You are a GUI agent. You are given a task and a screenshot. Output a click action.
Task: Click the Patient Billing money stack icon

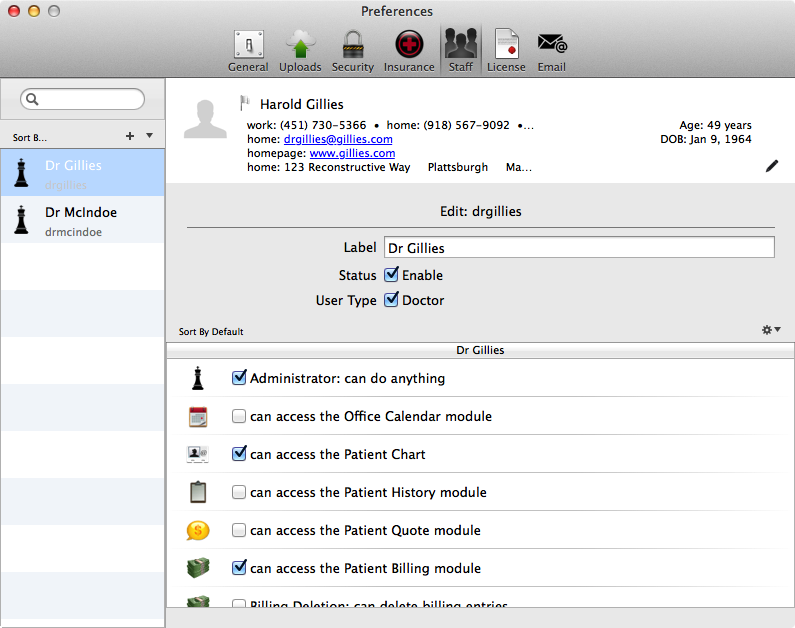pos(198,568)
